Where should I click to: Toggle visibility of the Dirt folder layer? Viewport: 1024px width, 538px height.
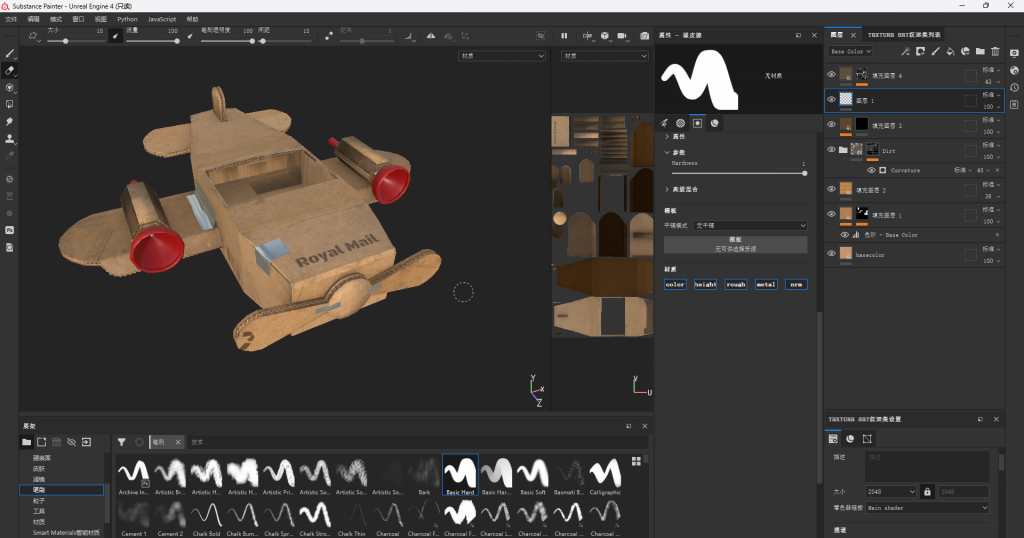pos(831,150)
